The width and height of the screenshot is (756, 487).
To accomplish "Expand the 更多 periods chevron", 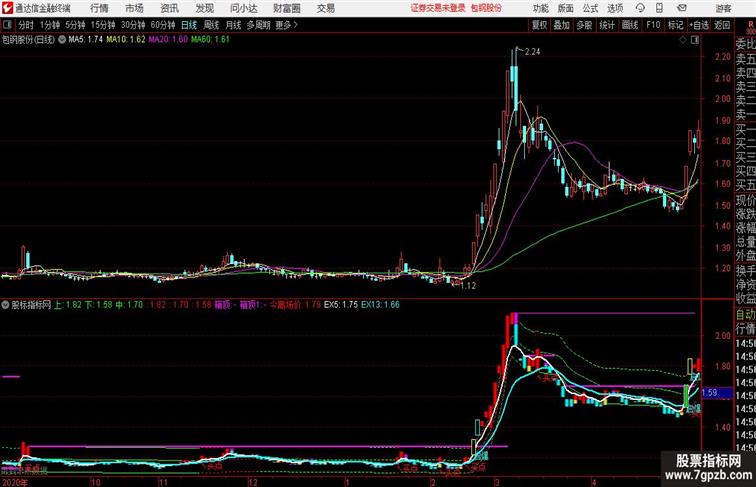I will point(287,25).
